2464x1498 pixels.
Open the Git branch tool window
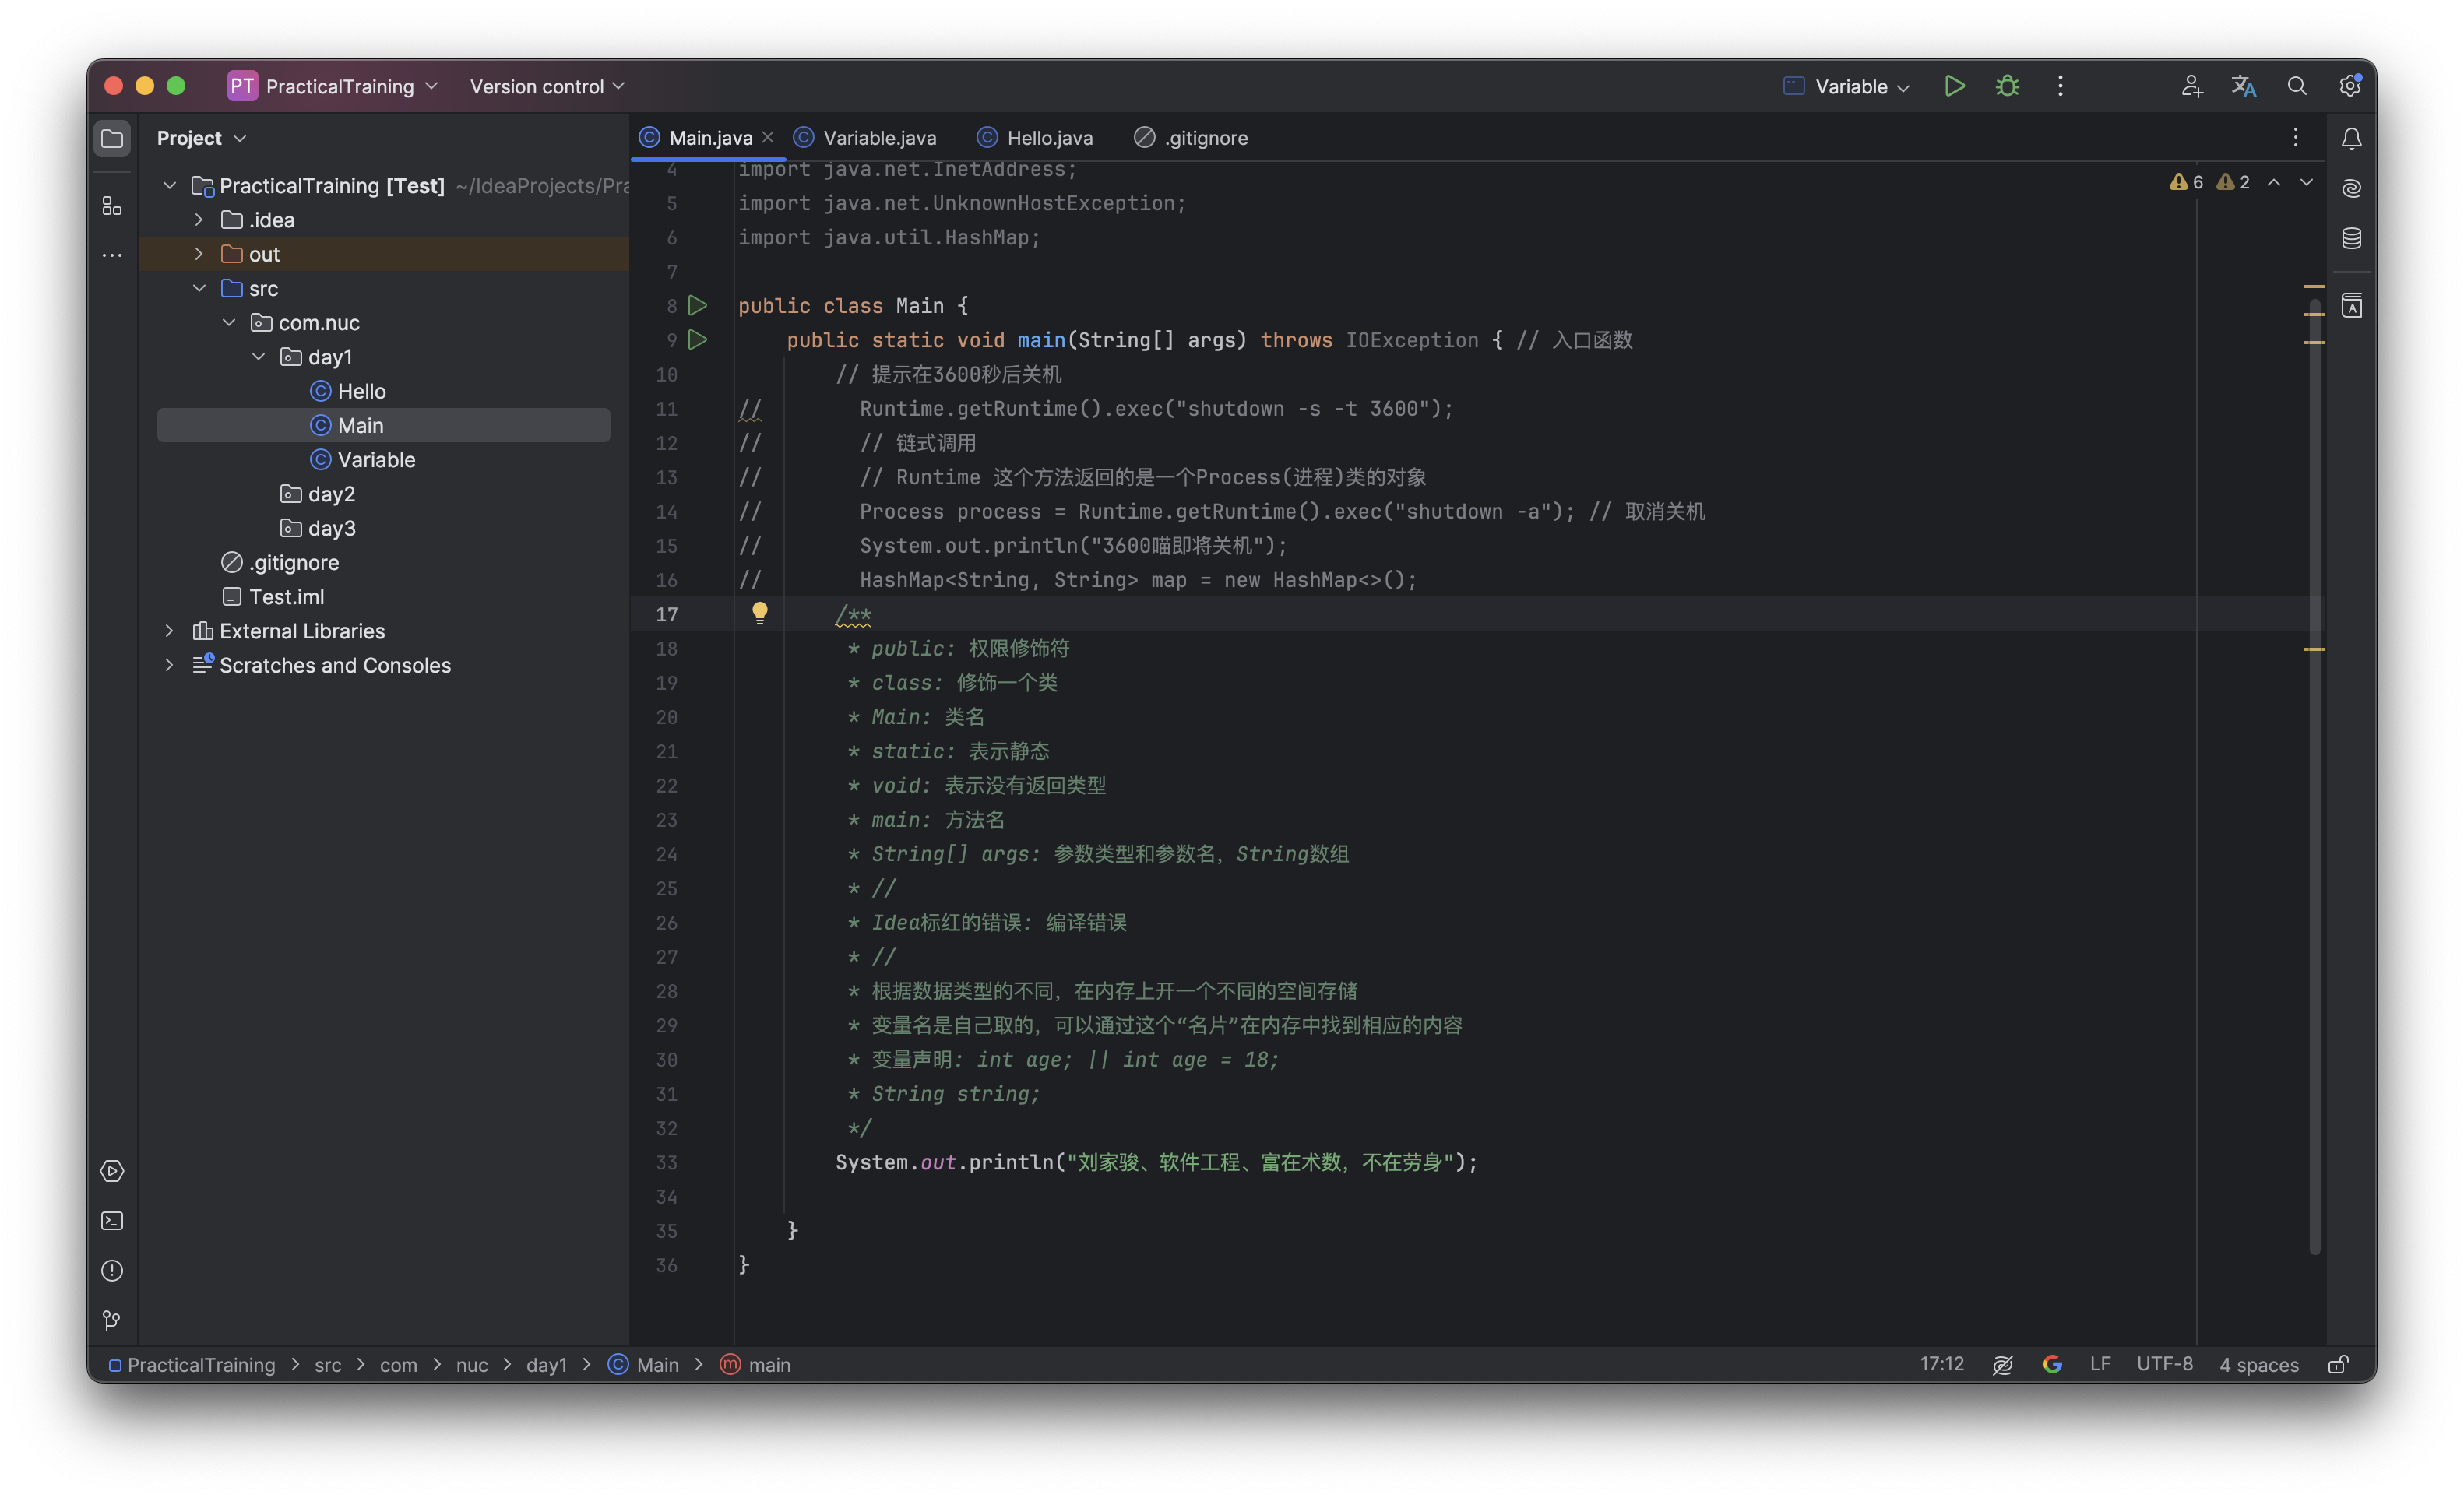[112, 1320]
